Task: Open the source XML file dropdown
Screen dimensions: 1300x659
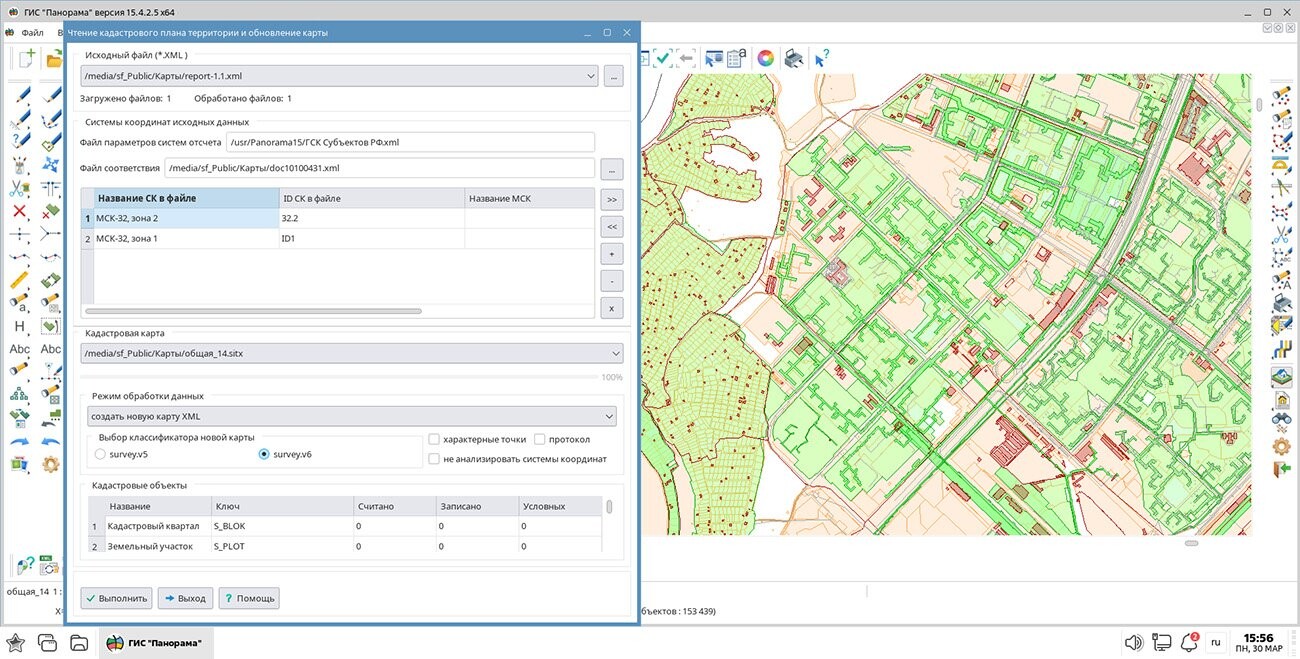Action: click(x=591, y=76)
